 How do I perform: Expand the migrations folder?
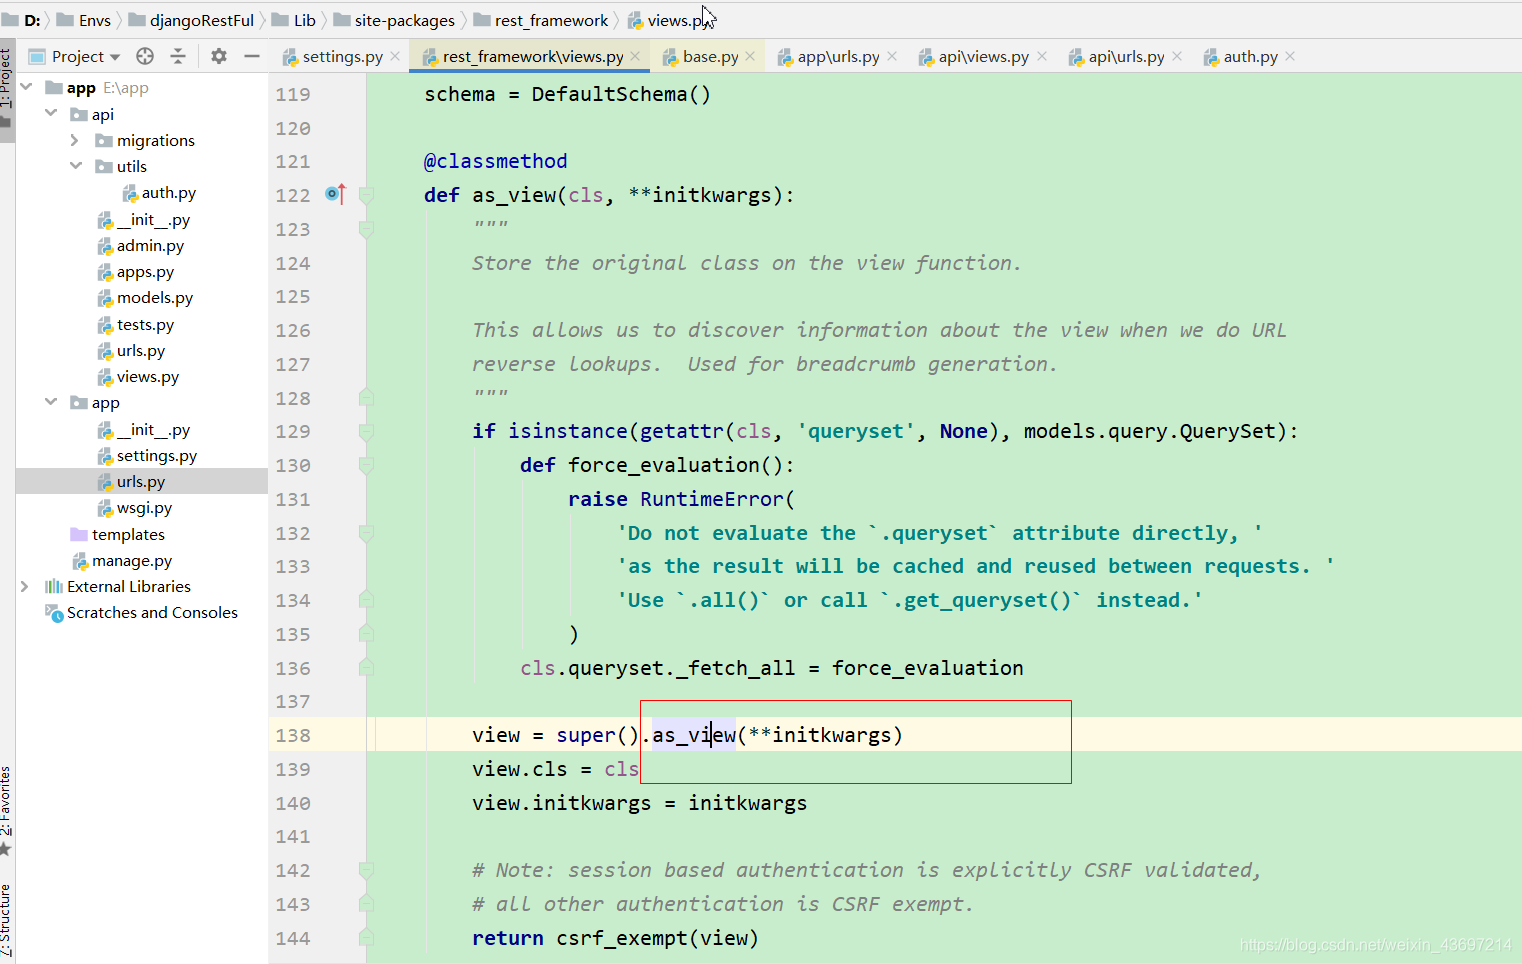coord(75,140)
